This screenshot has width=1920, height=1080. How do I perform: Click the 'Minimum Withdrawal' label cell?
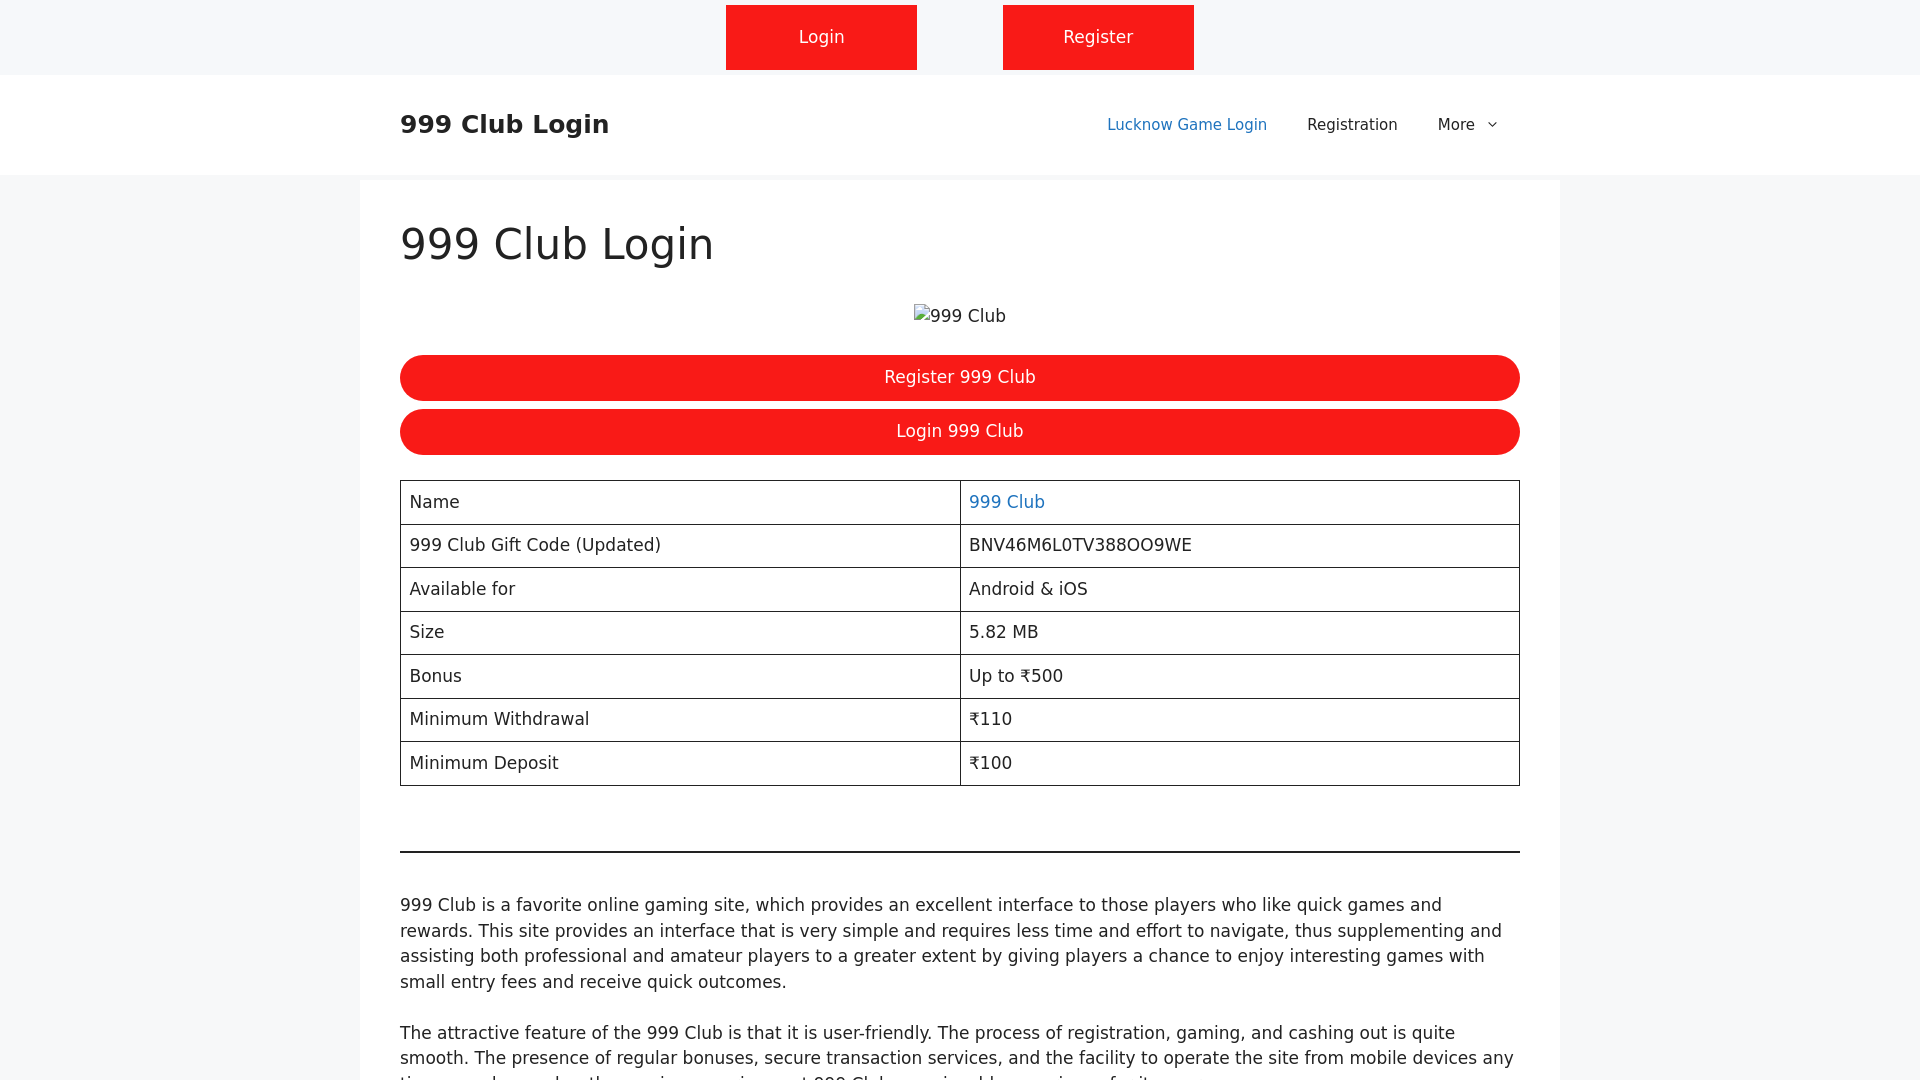tap(680, 719)
